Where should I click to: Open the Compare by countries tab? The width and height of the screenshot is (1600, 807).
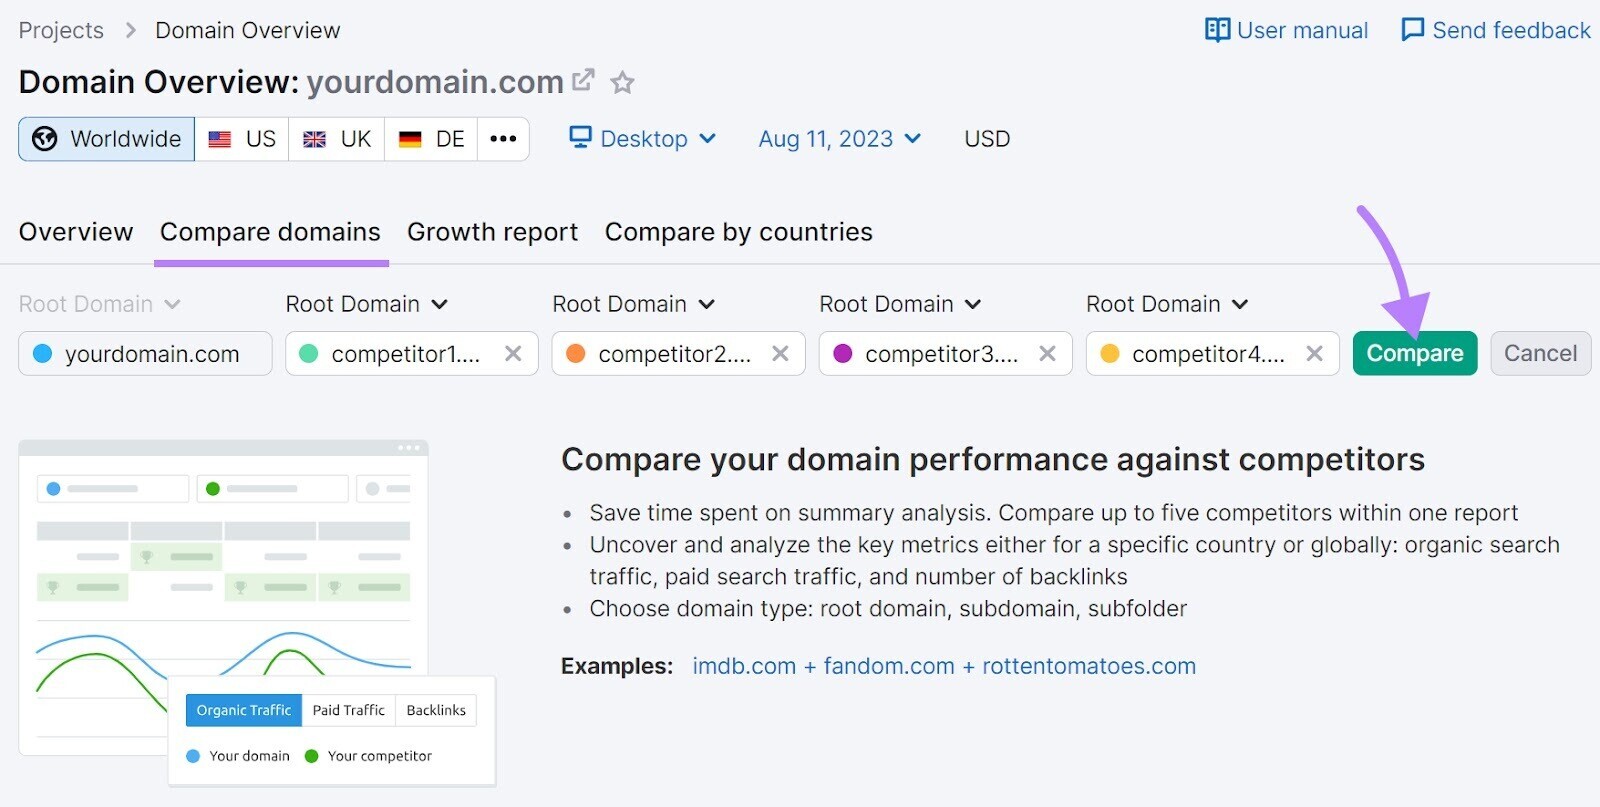pyautogui.click(x=738, y=231)
